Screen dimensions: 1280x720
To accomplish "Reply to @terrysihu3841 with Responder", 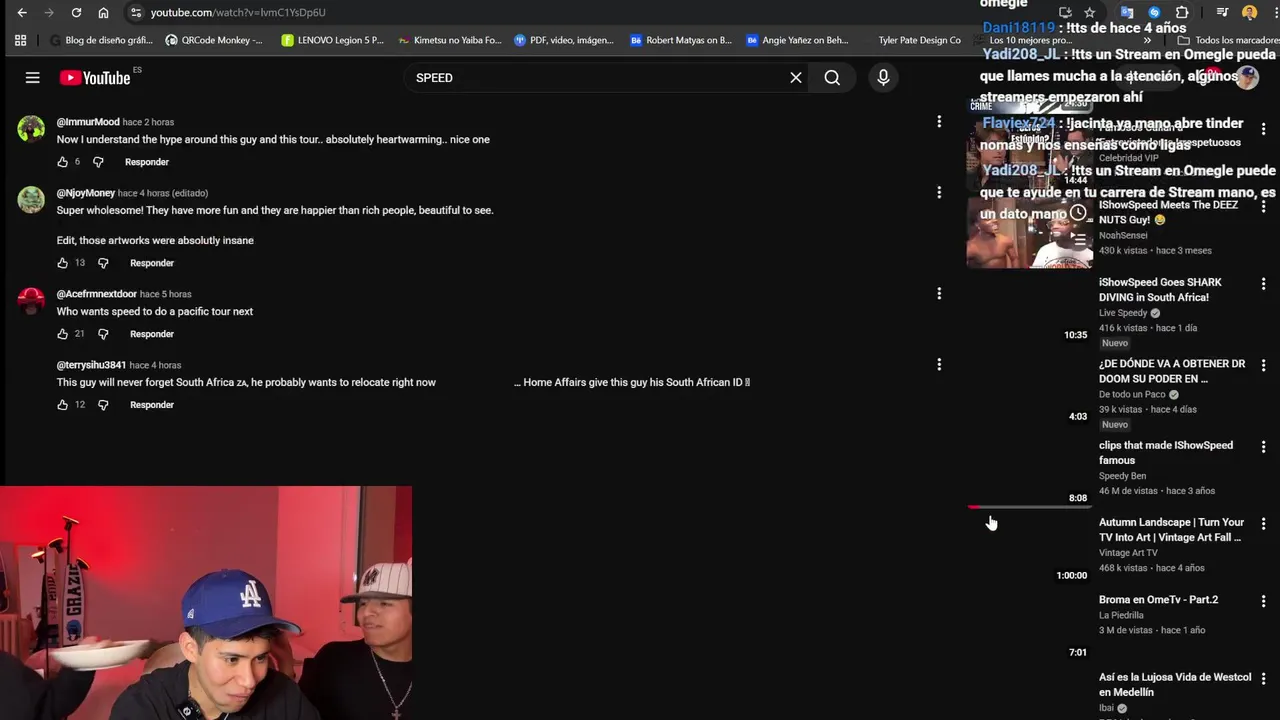I will coord(152,405).
